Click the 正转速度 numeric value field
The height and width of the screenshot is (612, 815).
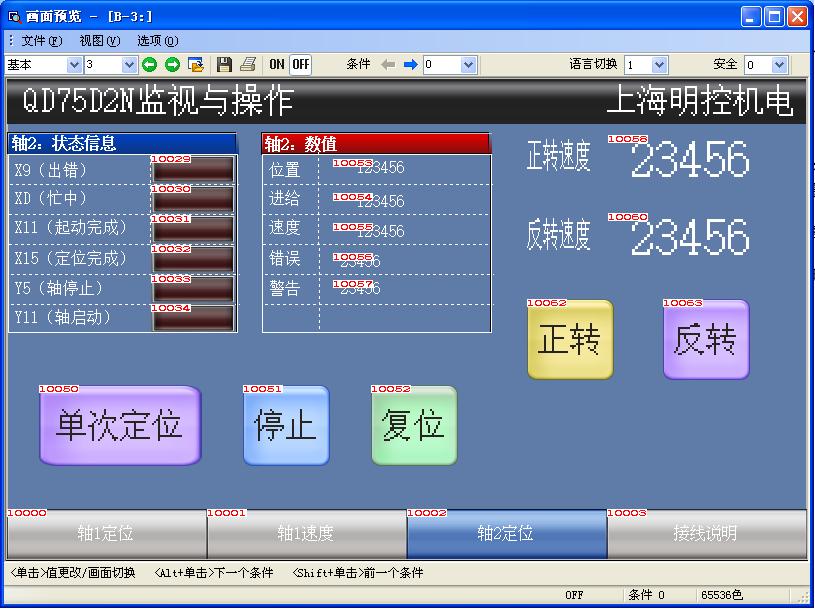690,159
